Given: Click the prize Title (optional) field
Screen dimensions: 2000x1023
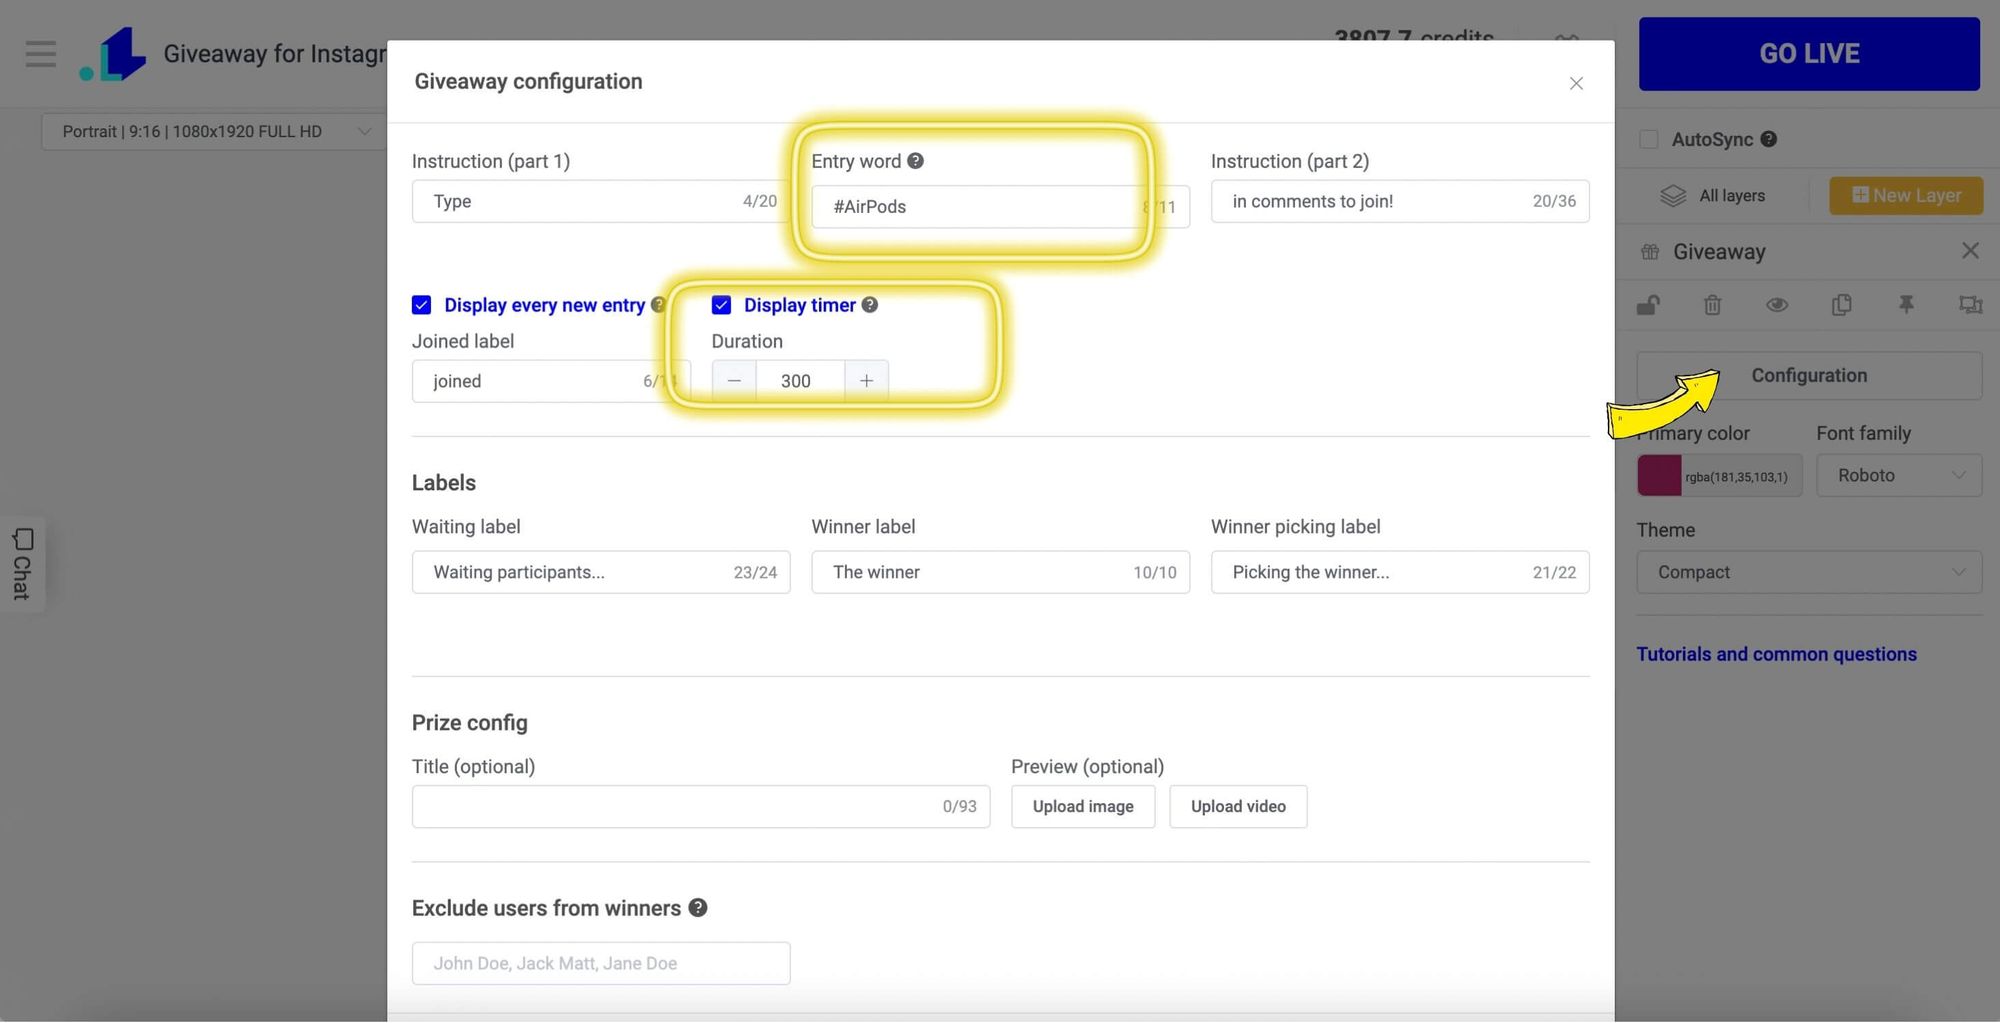Looking at the screenshot, I should (700, 806).
